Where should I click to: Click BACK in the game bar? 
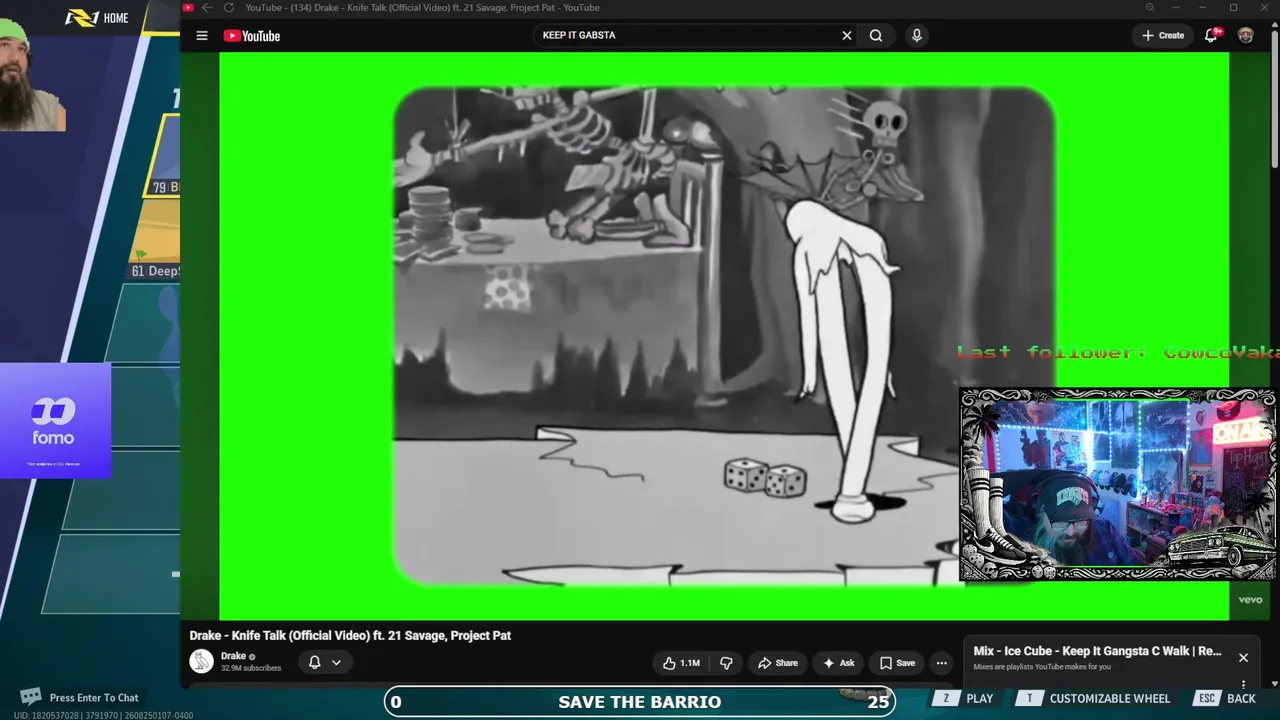1226,699
